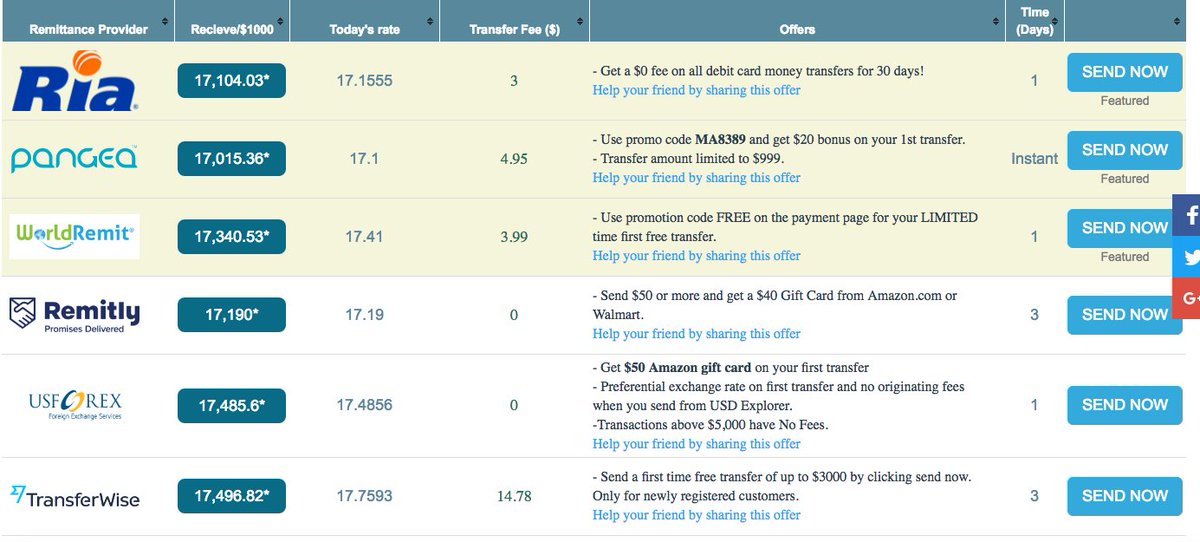Viewport: 1200px width, 542px height.
Task: Open WorldRemit's share this offer link
Action: point(696,256)
